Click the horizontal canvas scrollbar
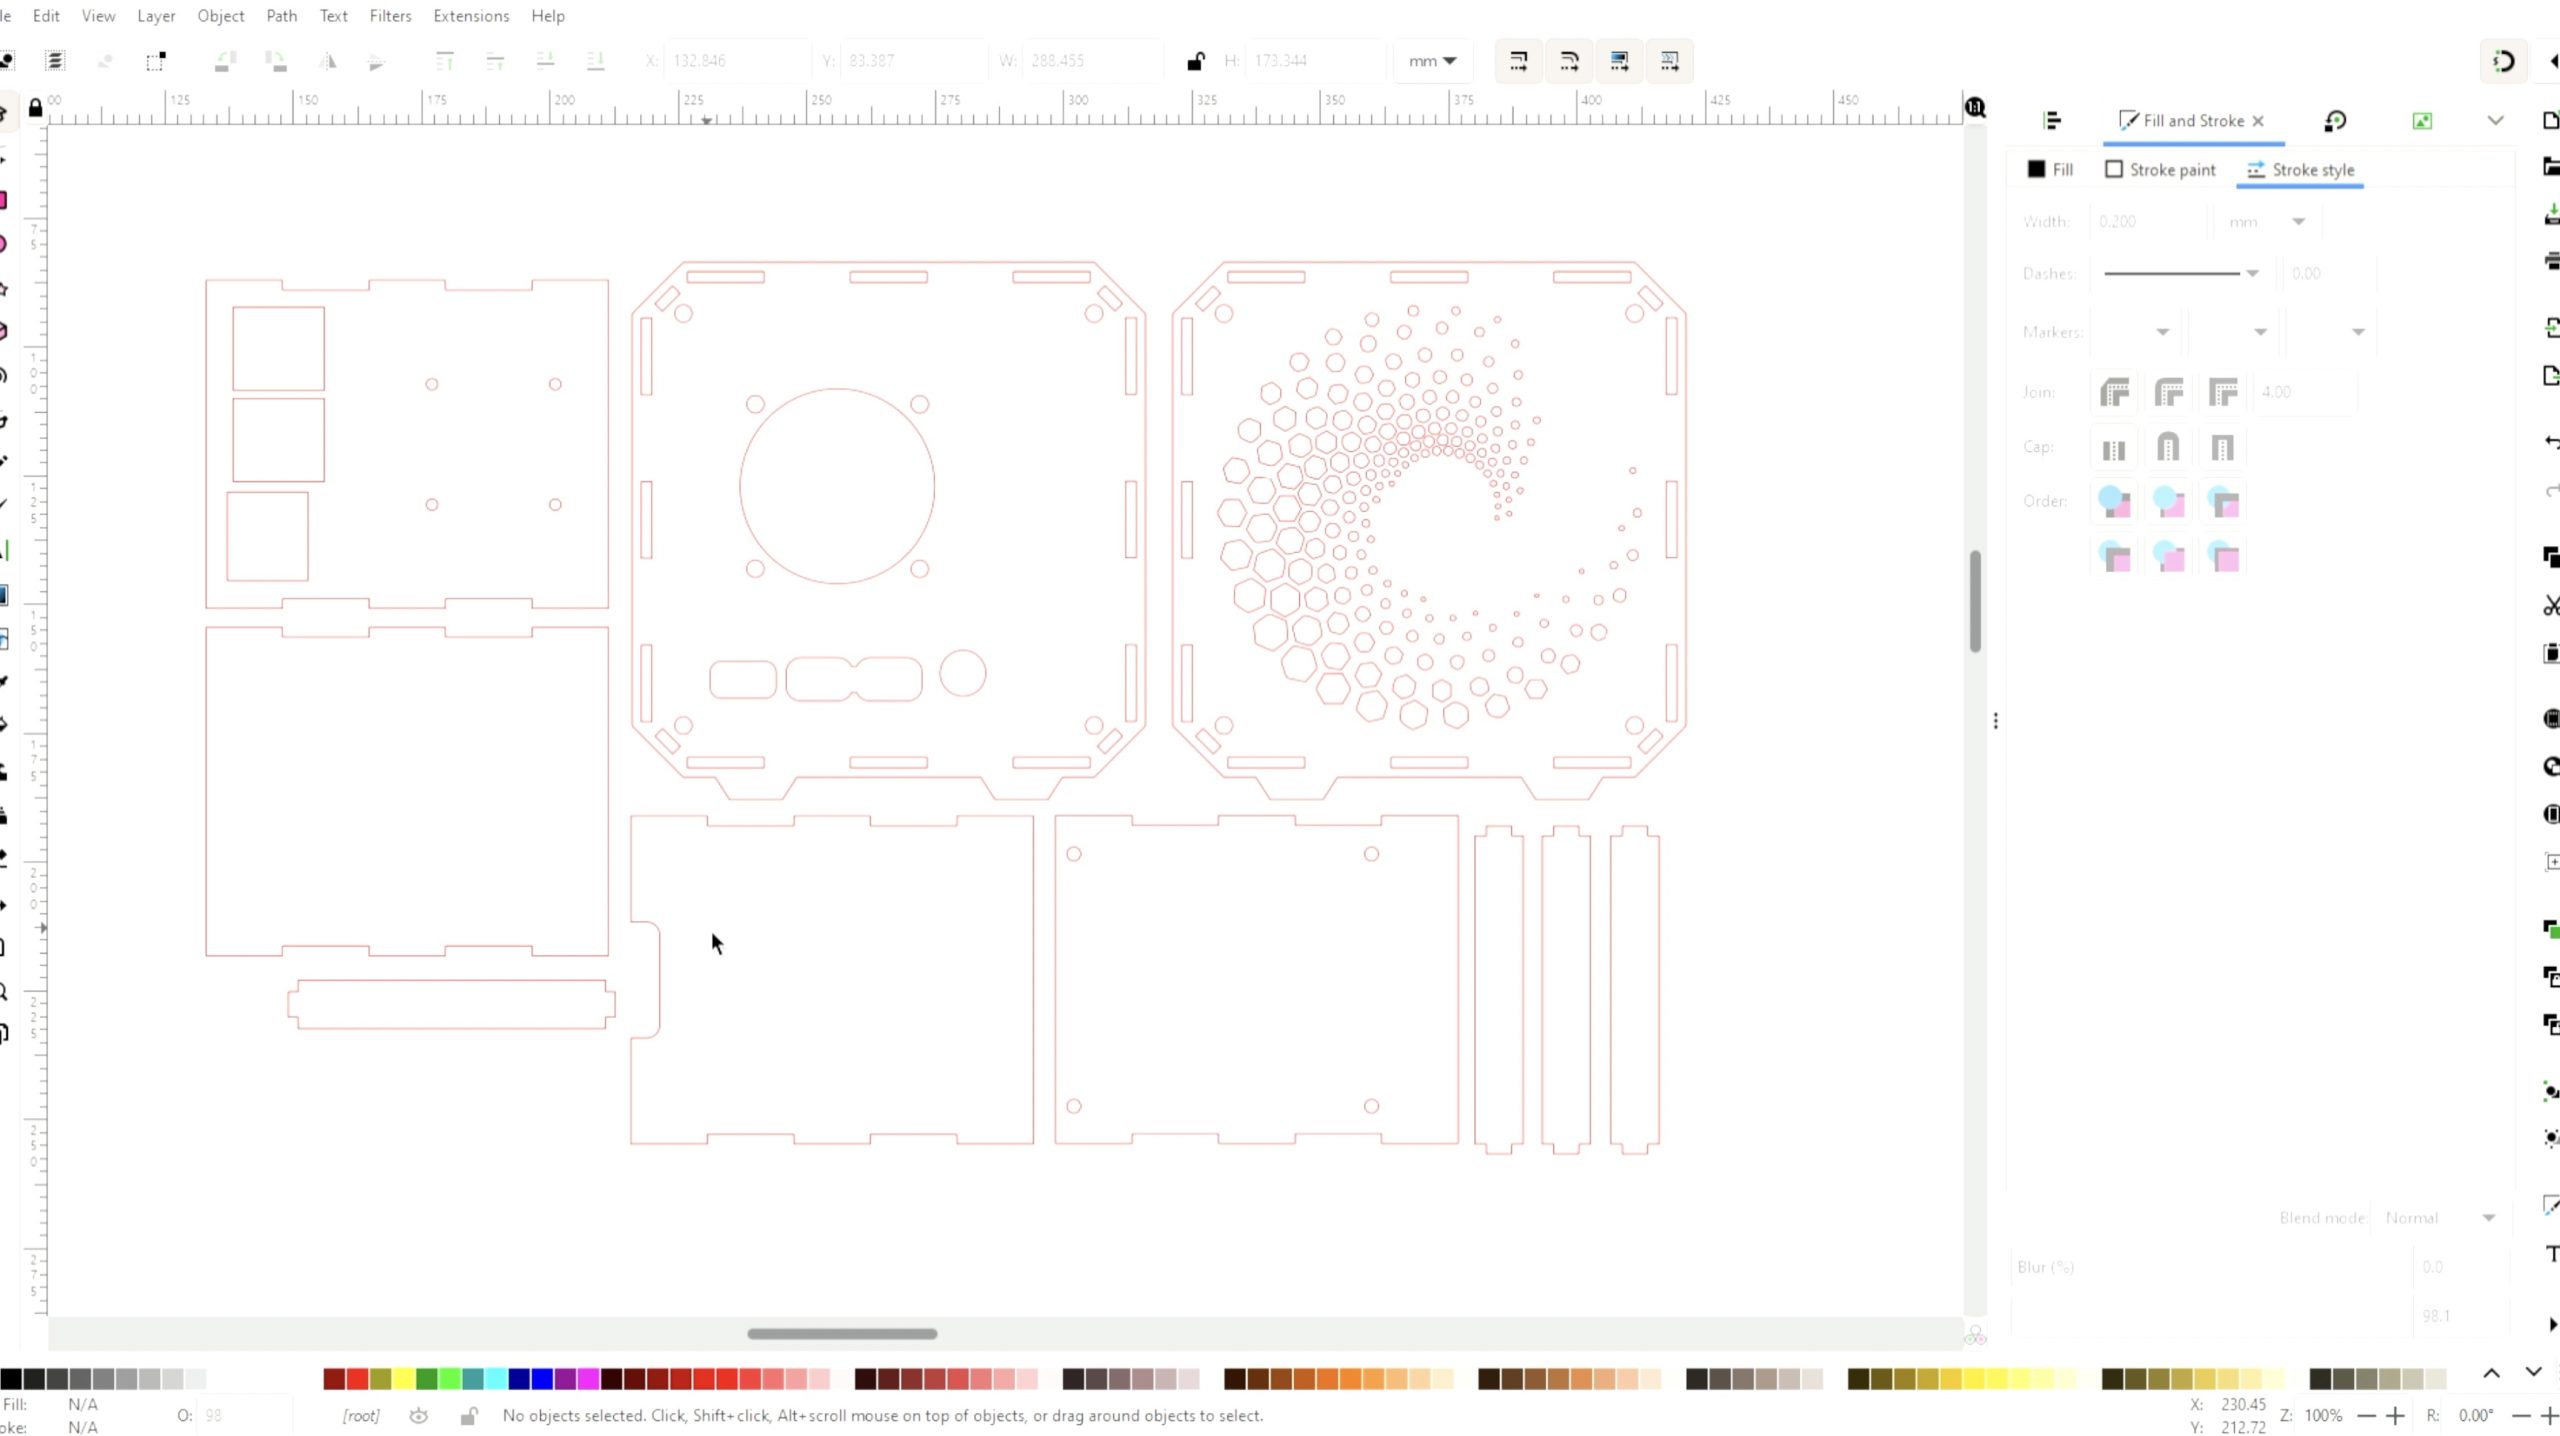 click(842, 1333)
